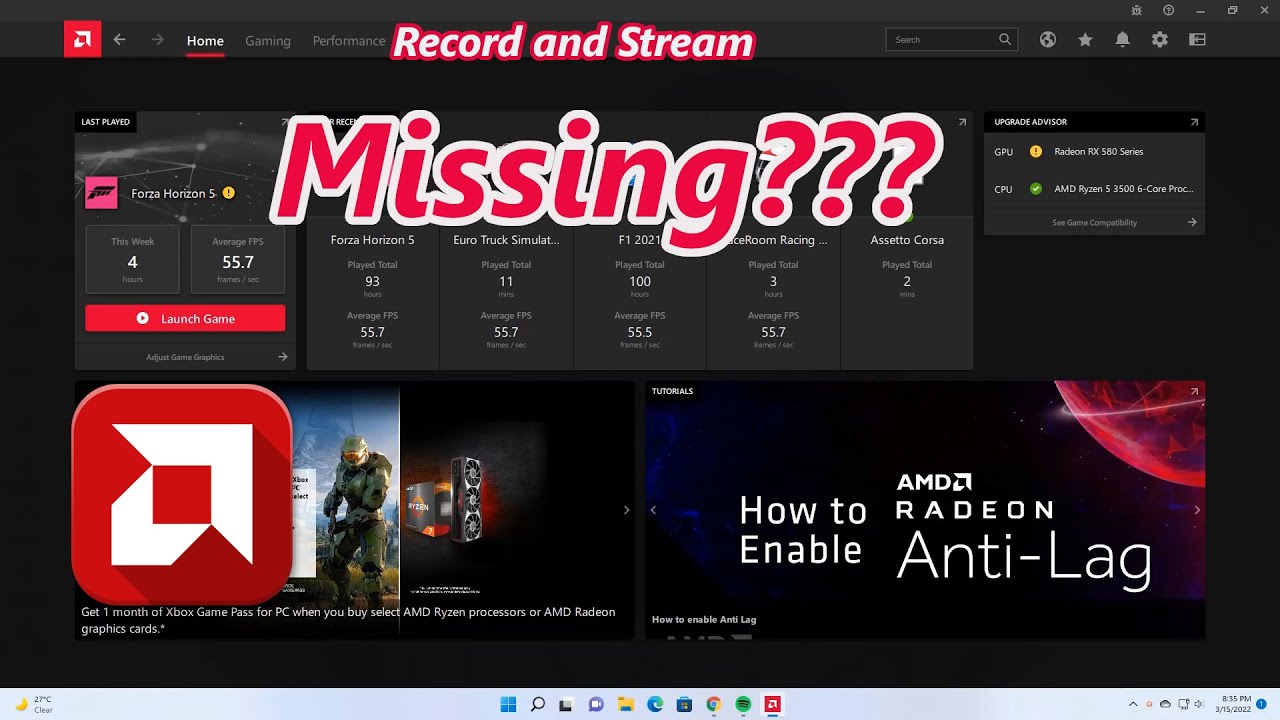Open the F1 2021 game column

click(640, 290)
